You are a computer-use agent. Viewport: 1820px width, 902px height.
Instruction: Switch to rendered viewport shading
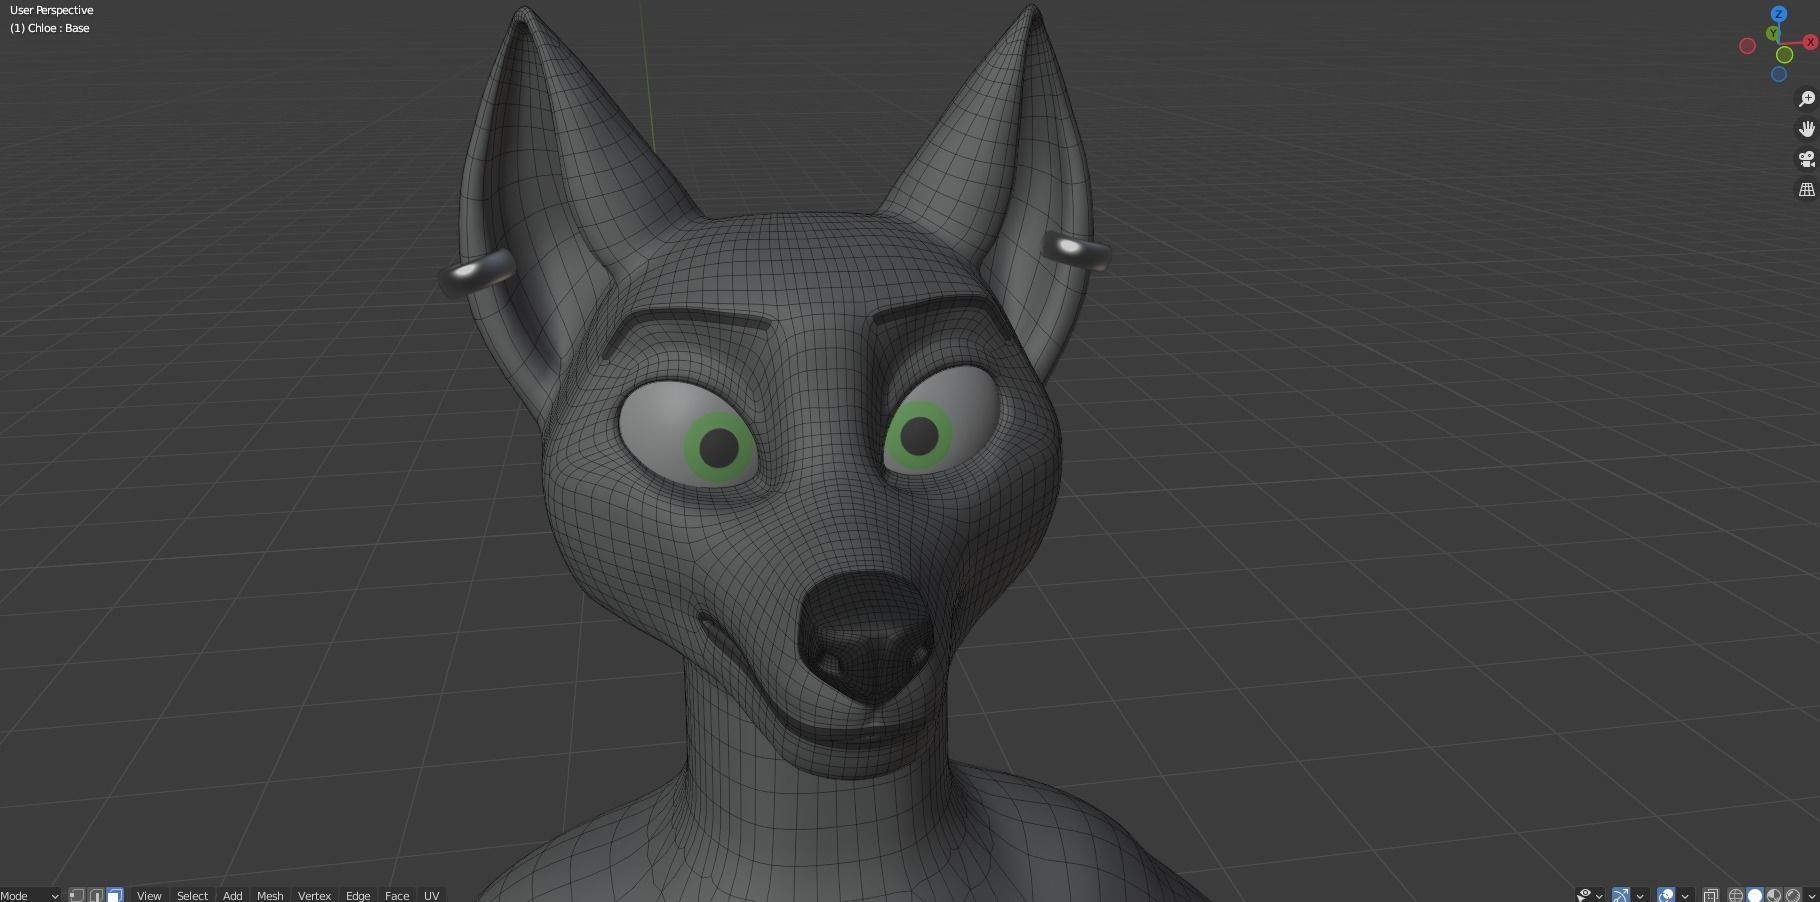1793,895
